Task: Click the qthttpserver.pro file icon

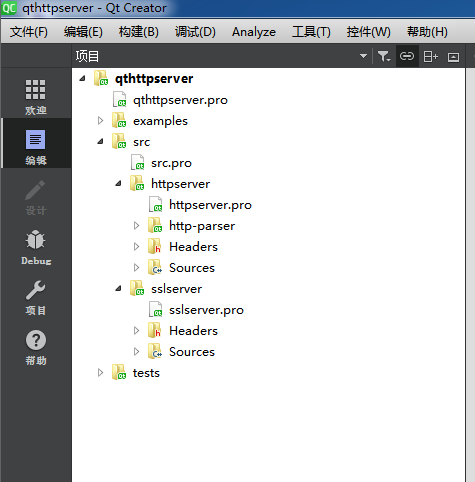Action: 120,99
